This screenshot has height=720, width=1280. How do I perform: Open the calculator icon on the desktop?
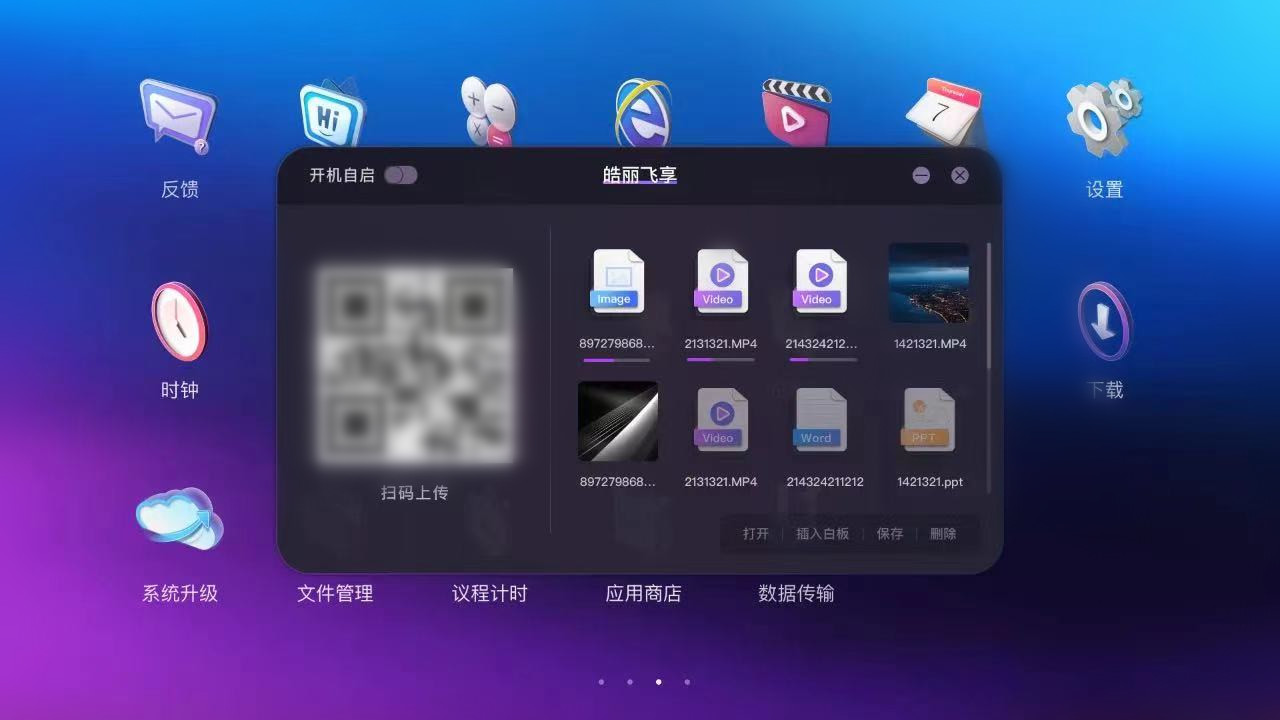tap(487, 112)
